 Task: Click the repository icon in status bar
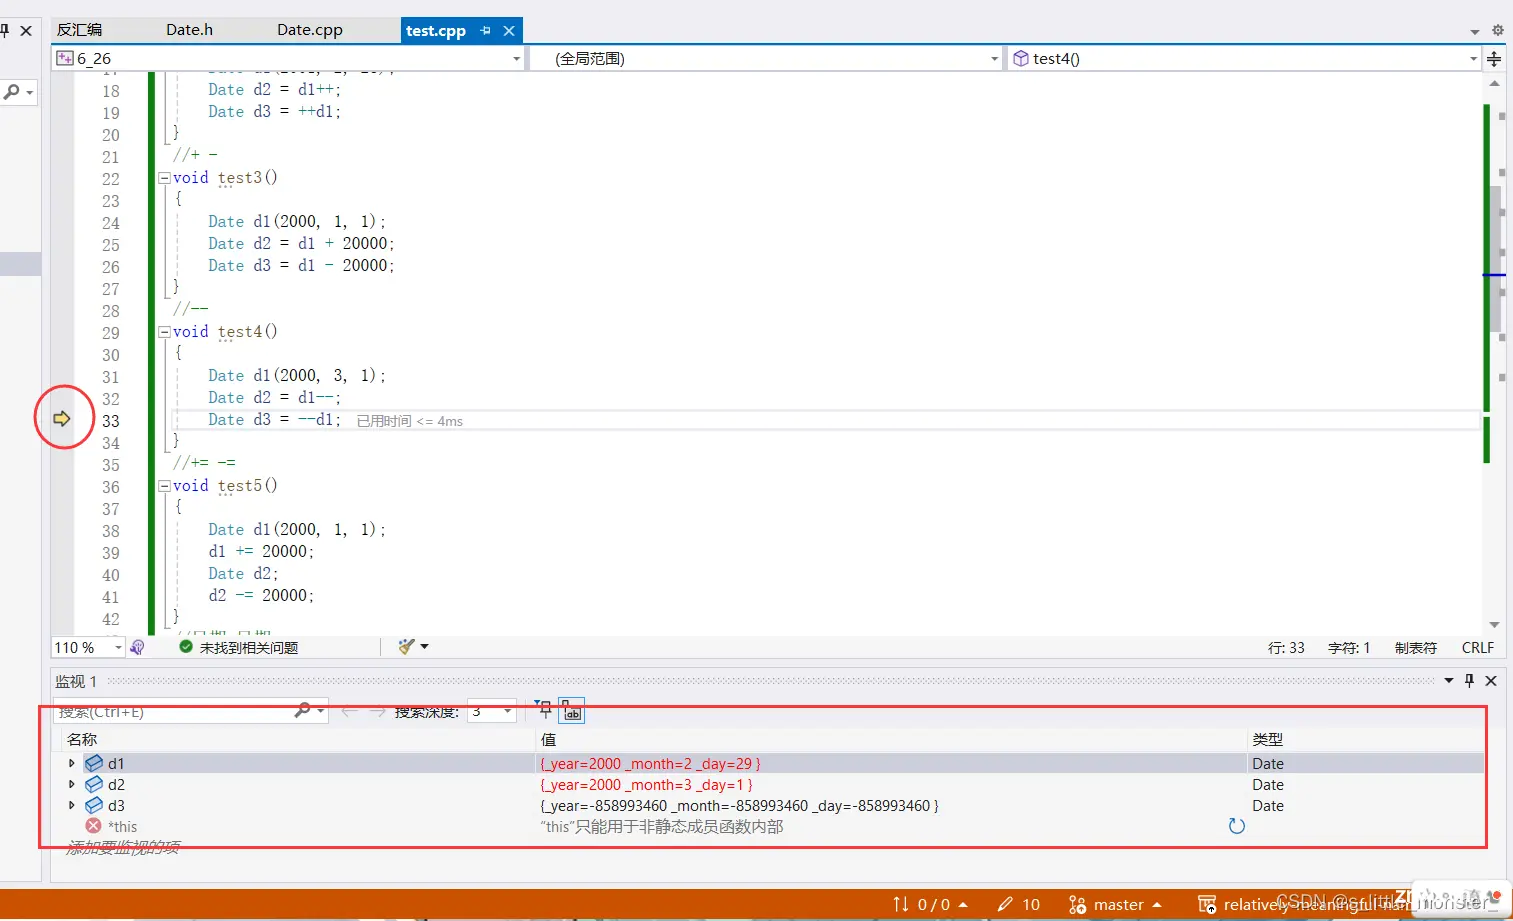click(1207, 905)
